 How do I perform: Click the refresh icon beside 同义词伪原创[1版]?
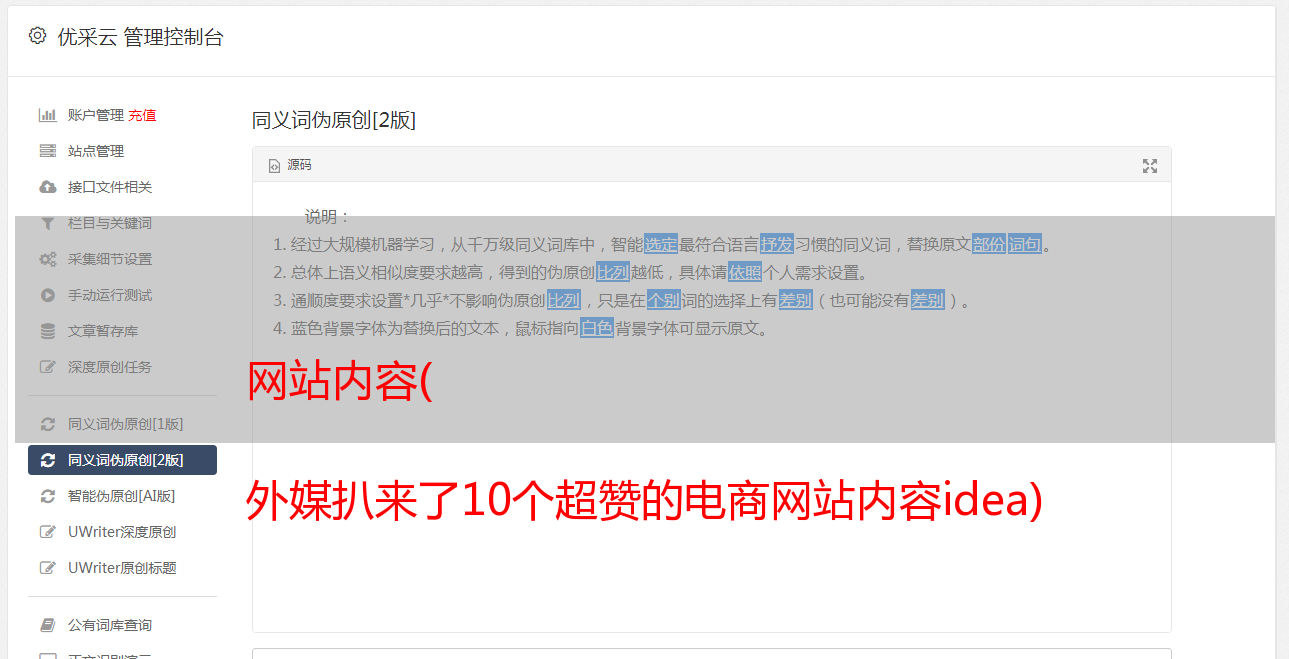click(x=47, y=424)
